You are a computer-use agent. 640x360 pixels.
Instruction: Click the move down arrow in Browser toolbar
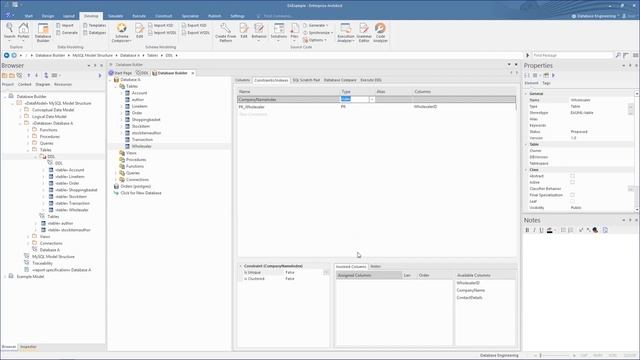(36, 76)
